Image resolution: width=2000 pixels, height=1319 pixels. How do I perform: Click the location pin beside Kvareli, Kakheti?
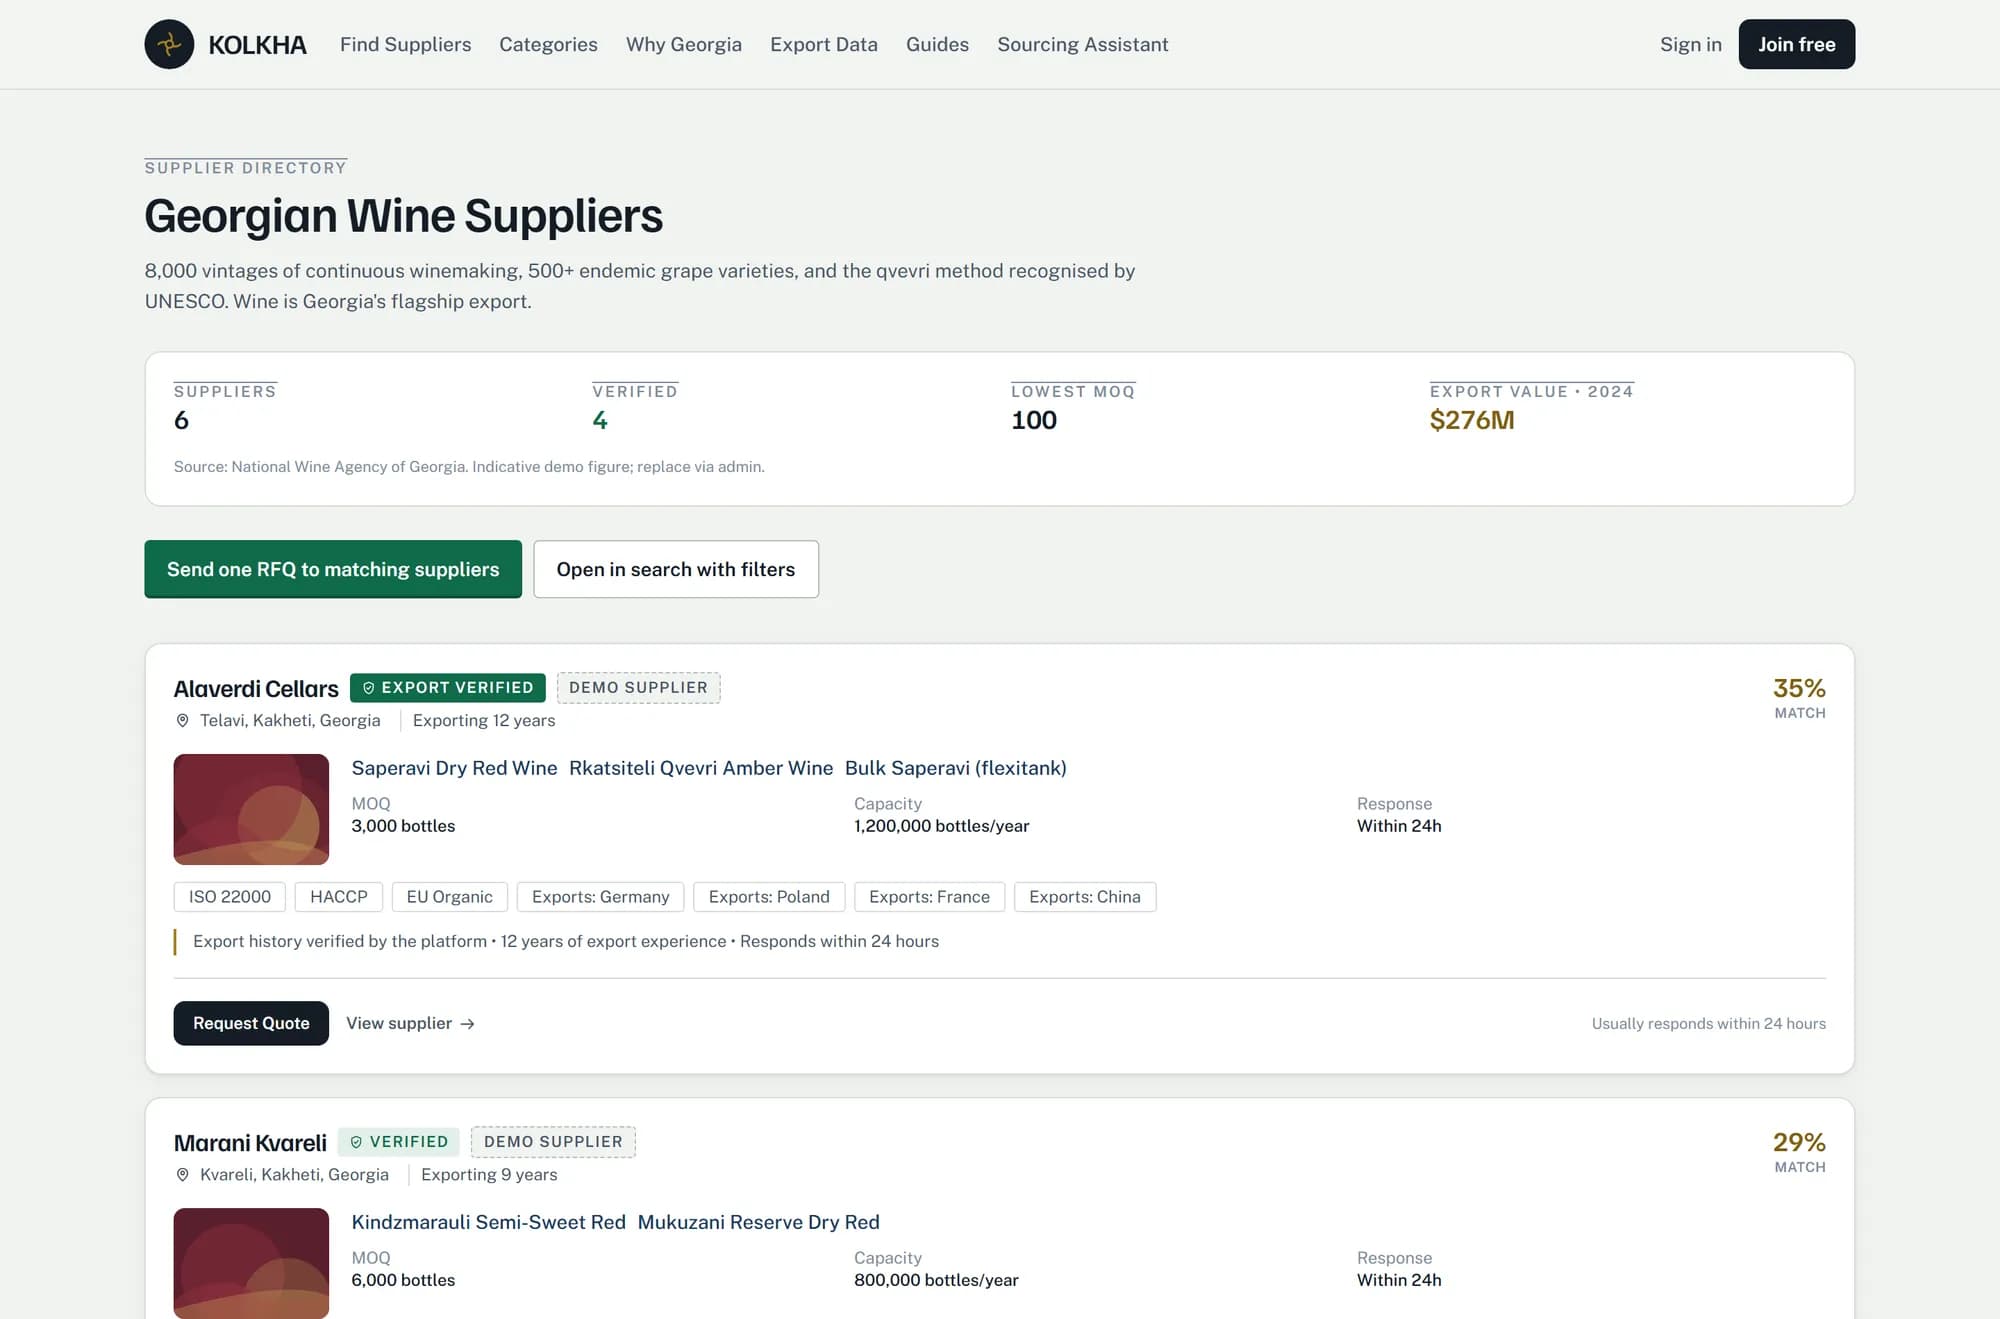tap(182, 1175)
